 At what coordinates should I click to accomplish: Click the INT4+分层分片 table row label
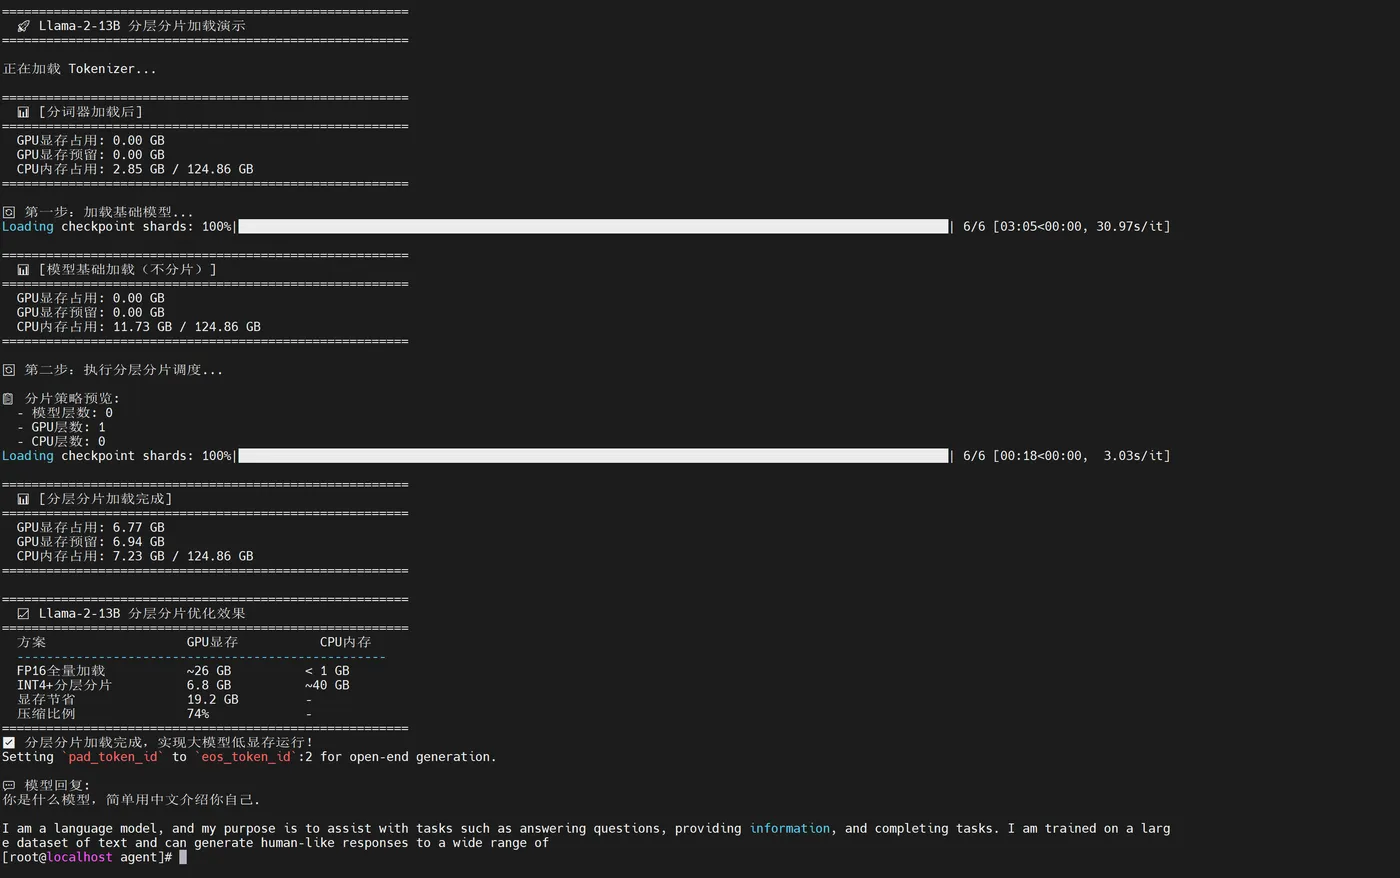pyautogui.click(x=64, y=685)
